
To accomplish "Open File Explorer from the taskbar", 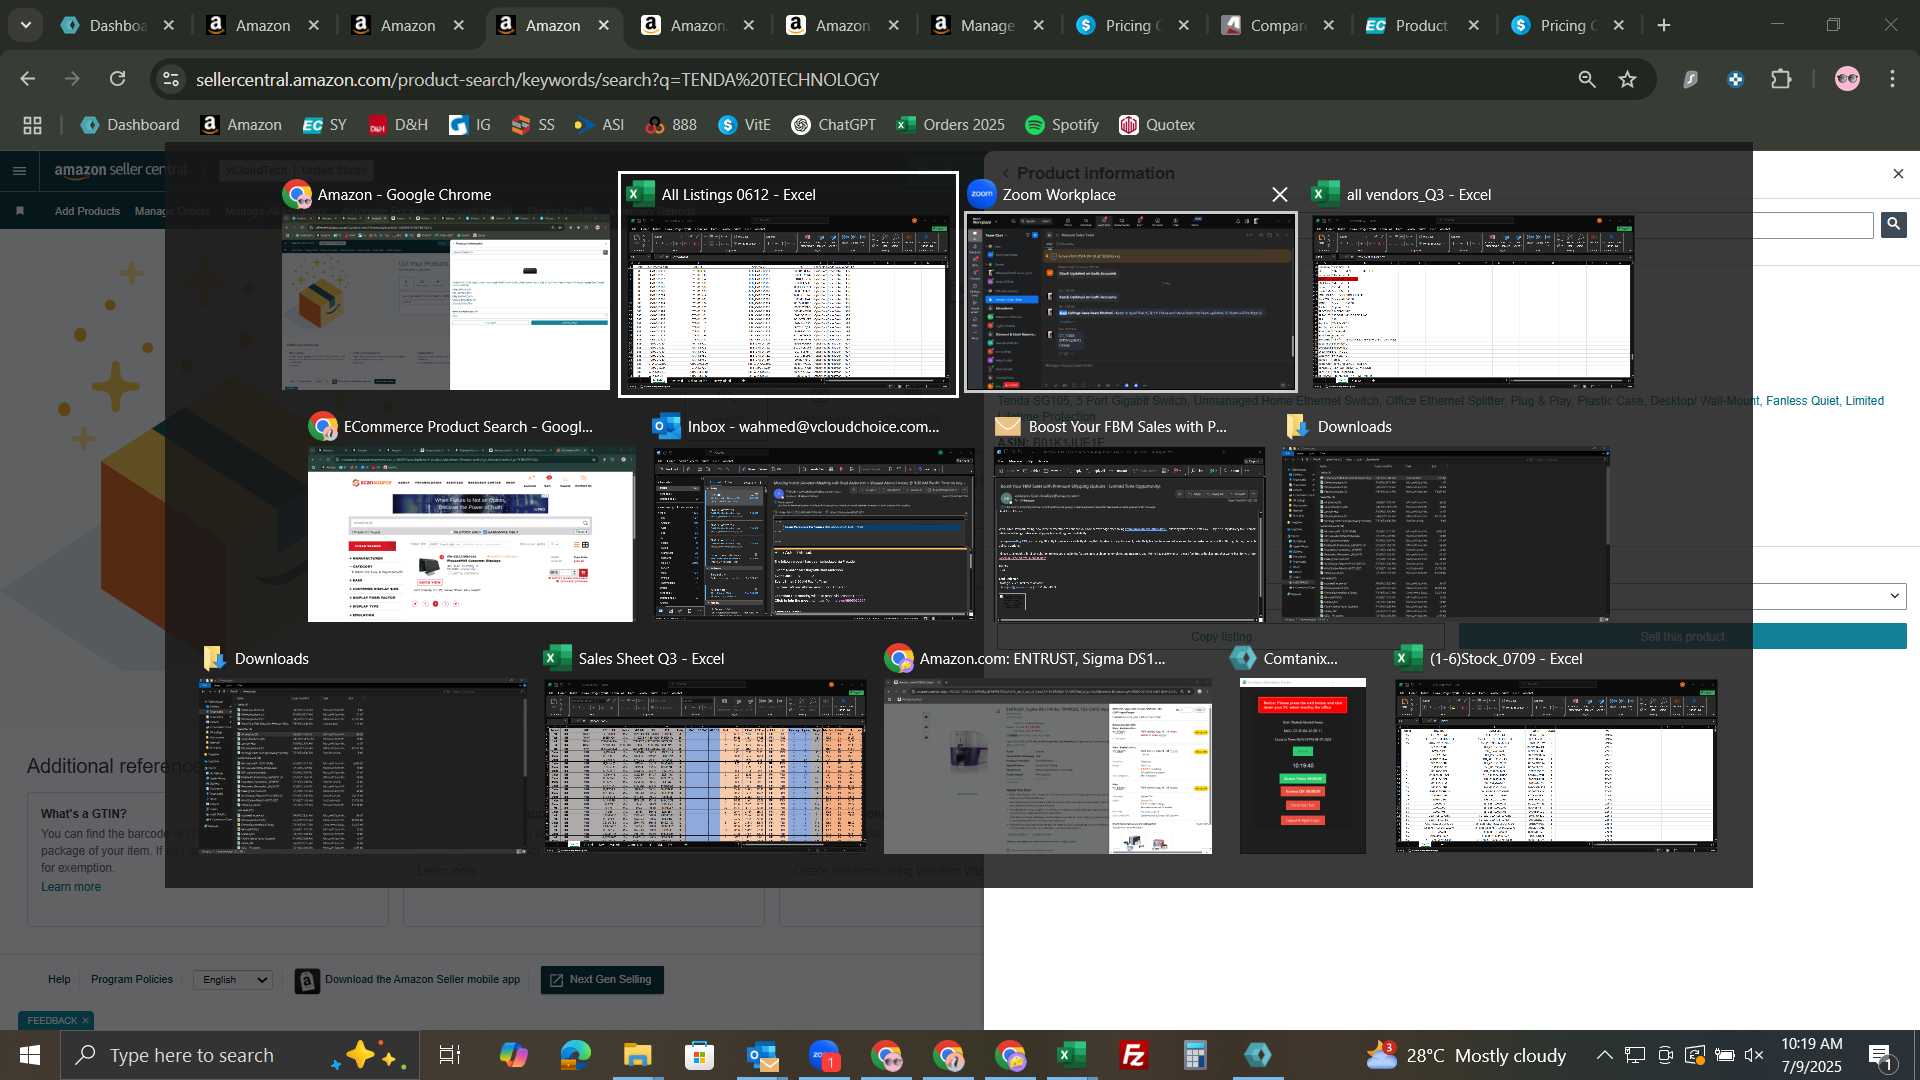I will [637, 1055].
